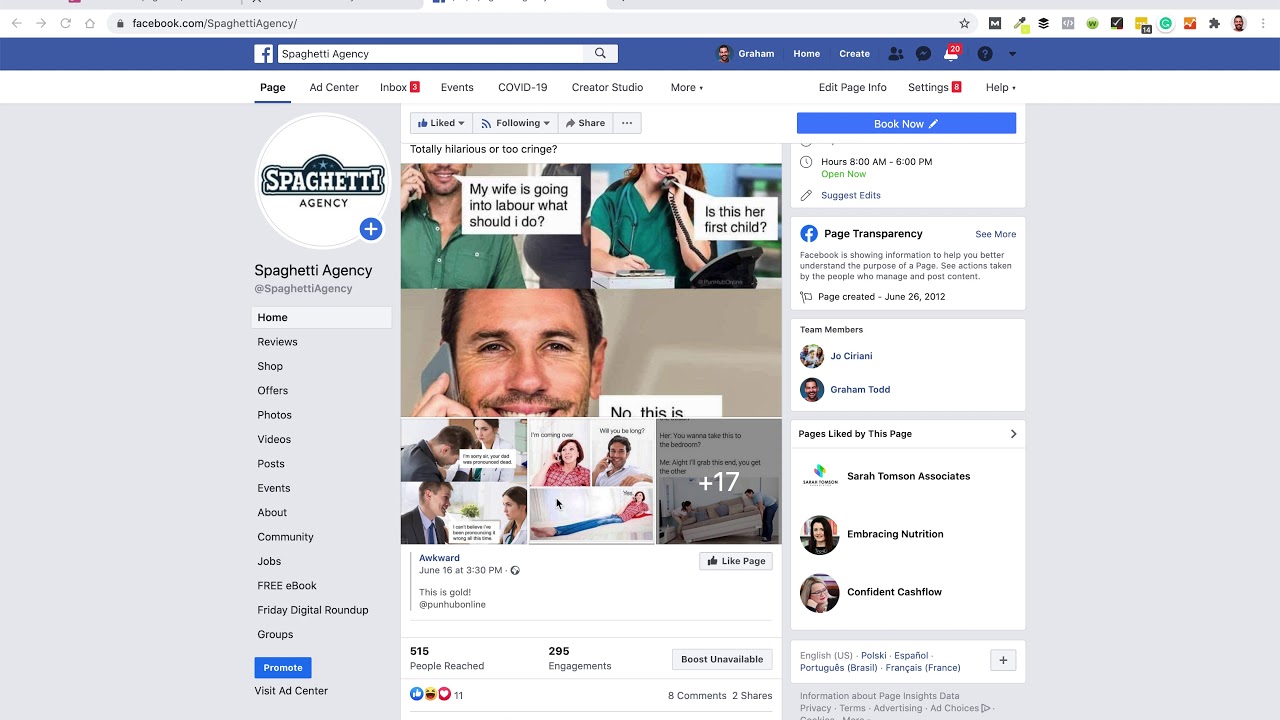Open Embracing Nutrition page avatar
The width and height of the screenshot is (1280, 720).
pyautogui.click(x=820, y=535)
